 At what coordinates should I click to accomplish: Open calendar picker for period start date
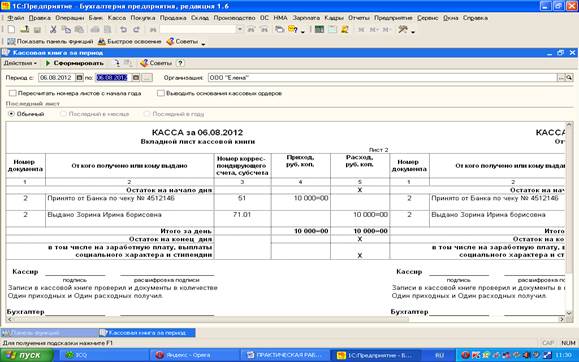(79, 78)
